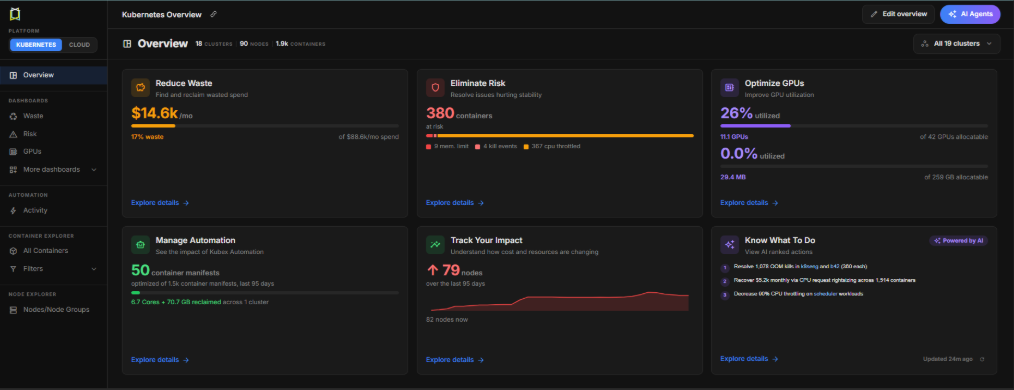1014x390 pixels.
Task: Expand More dashboards chevron in sidebar
Action: [94, 169]
